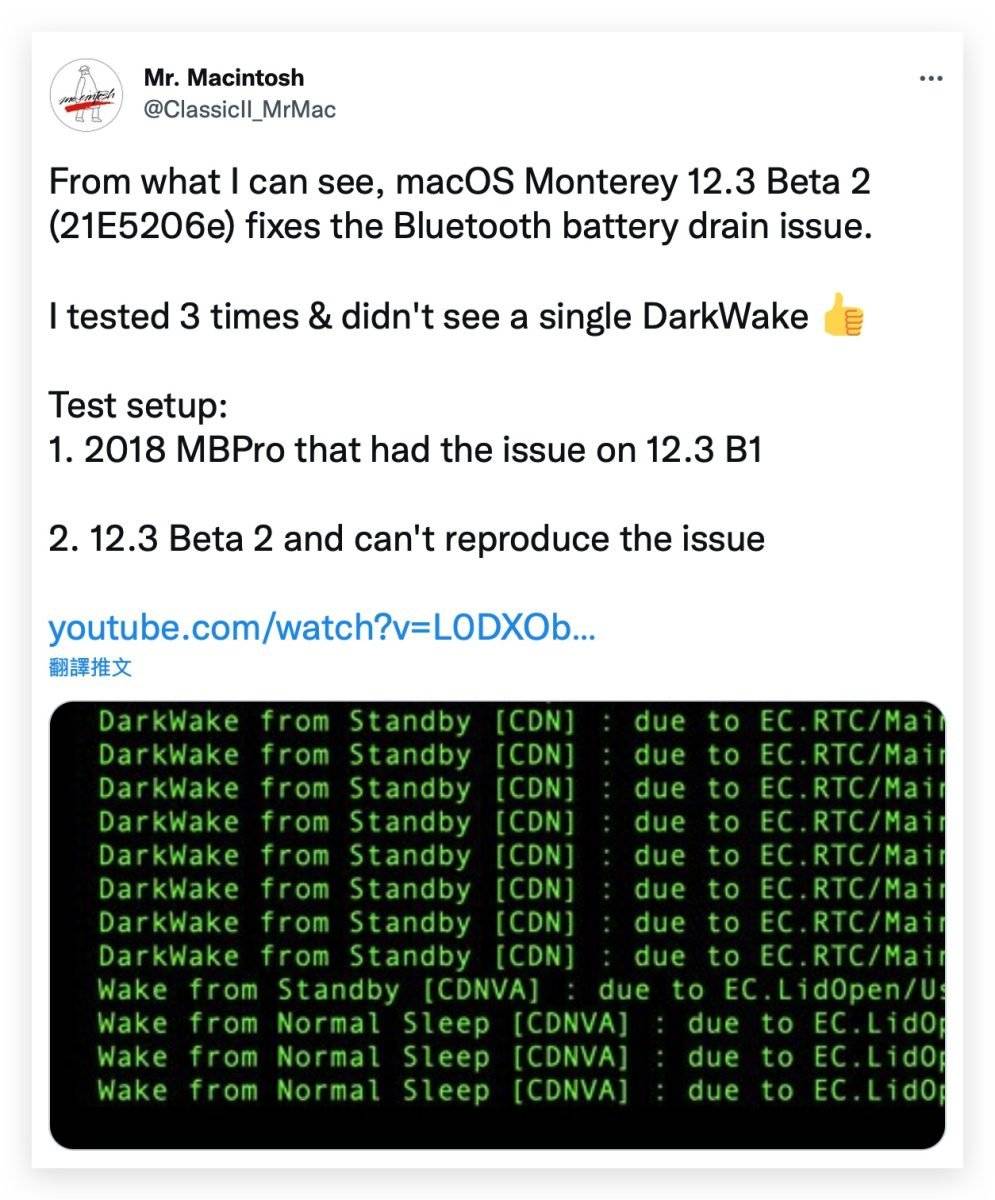This screenshot has height=1200, width=995.
Task: Click the @ClassicII_MrMac handle
Action: pyautogui.click(x=239, y=110)
